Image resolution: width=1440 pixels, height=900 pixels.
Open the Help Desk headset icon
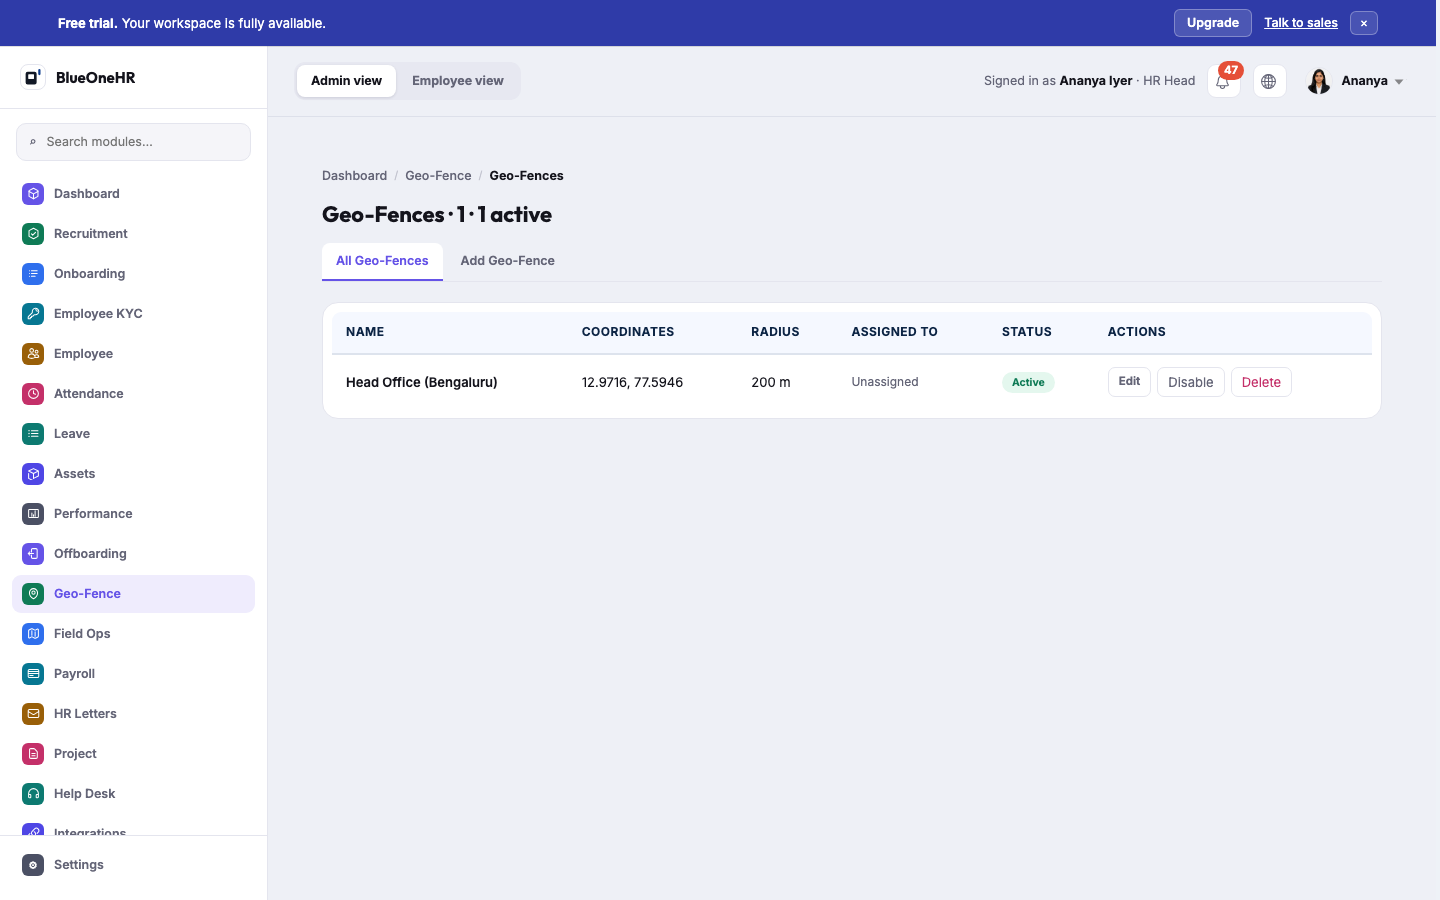33,794
